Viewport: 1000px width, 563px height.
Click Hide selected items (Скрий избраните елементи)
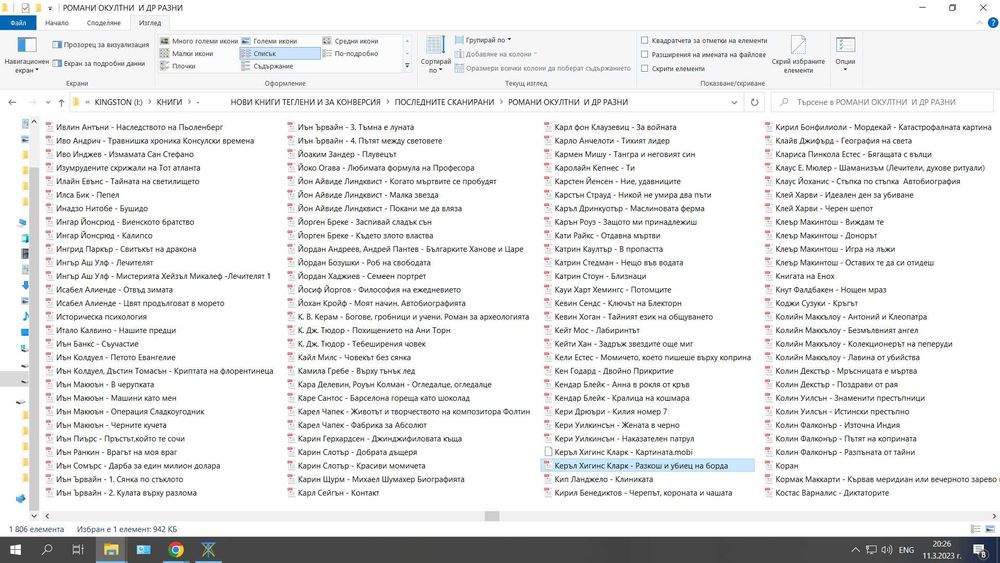pos(798,55)
